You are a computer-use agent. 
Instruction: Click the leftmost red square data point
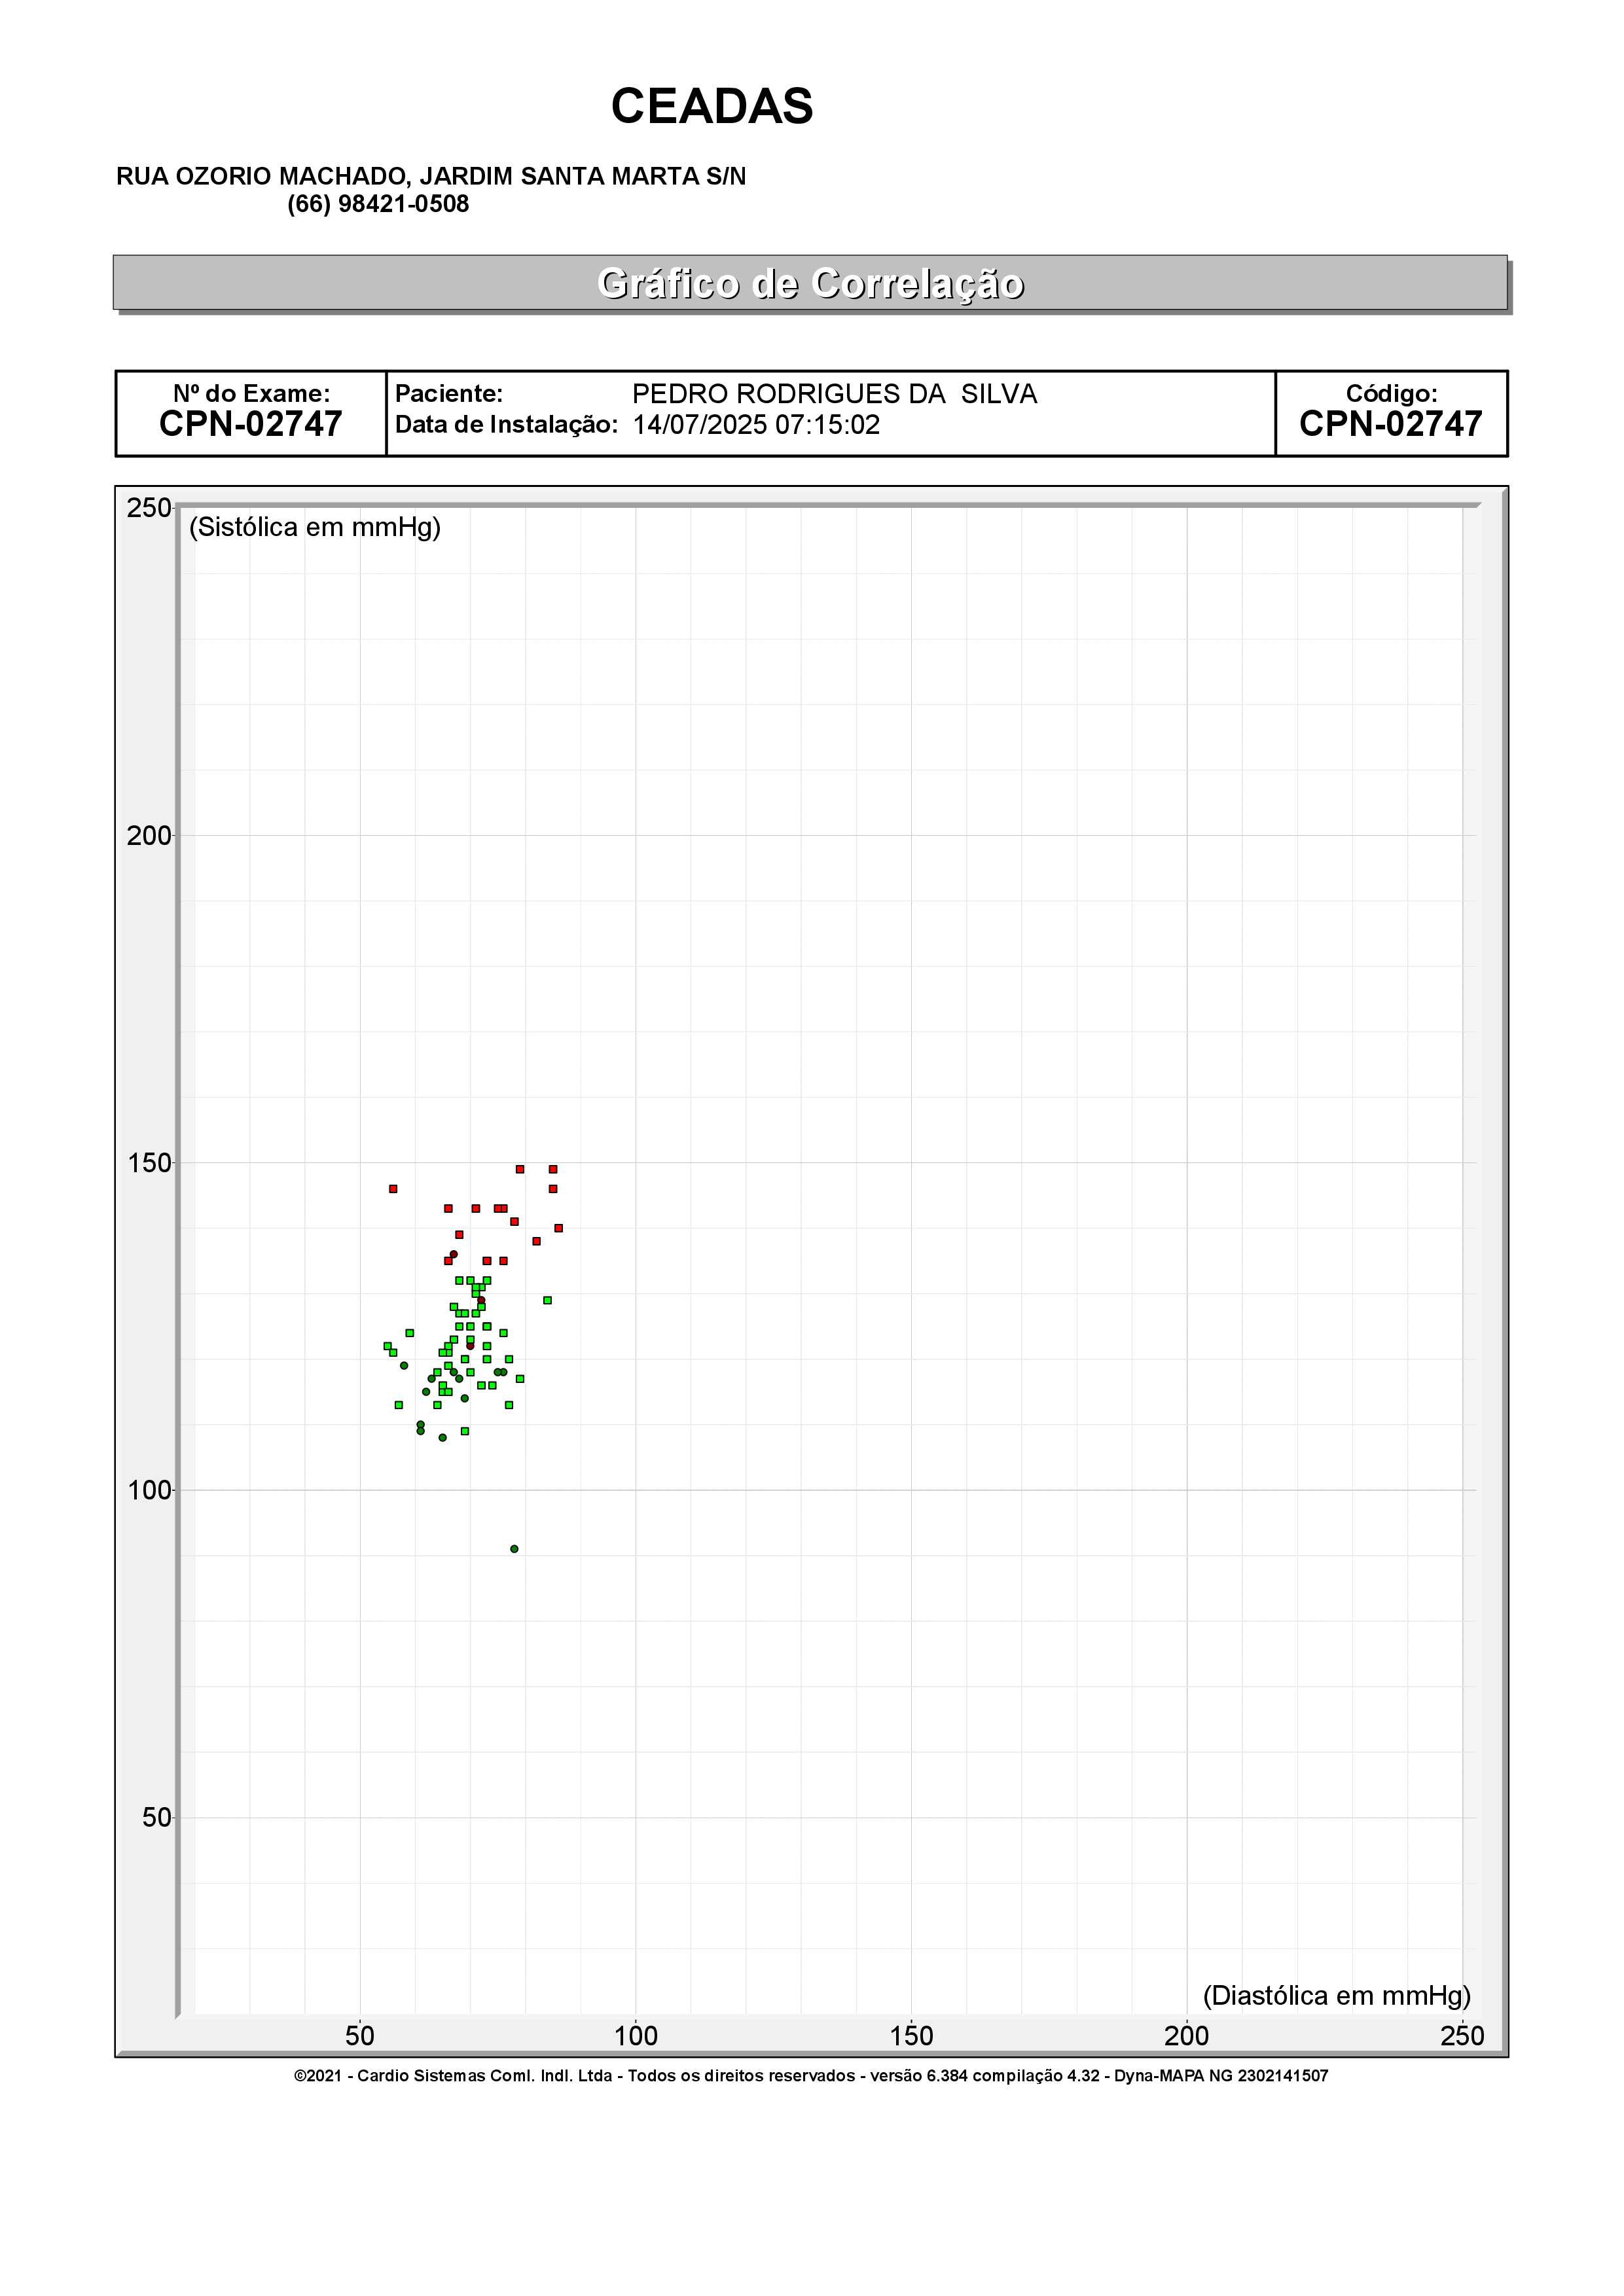point(393,1189)
